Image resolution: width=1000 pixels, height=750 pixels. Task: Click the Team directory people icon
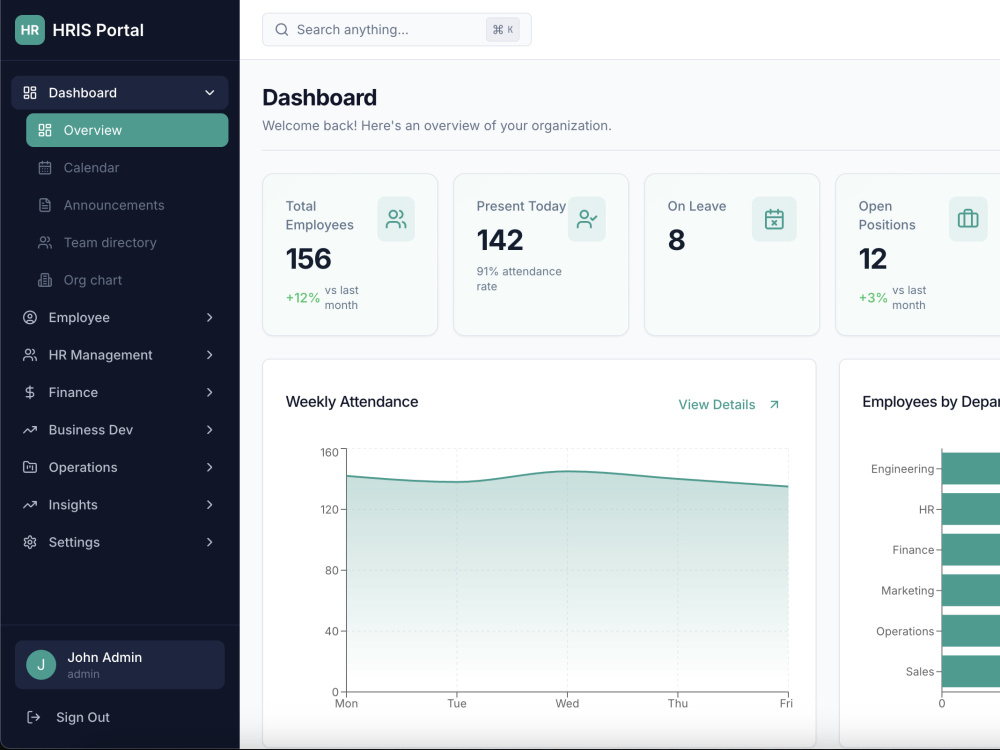coord(45,242)
